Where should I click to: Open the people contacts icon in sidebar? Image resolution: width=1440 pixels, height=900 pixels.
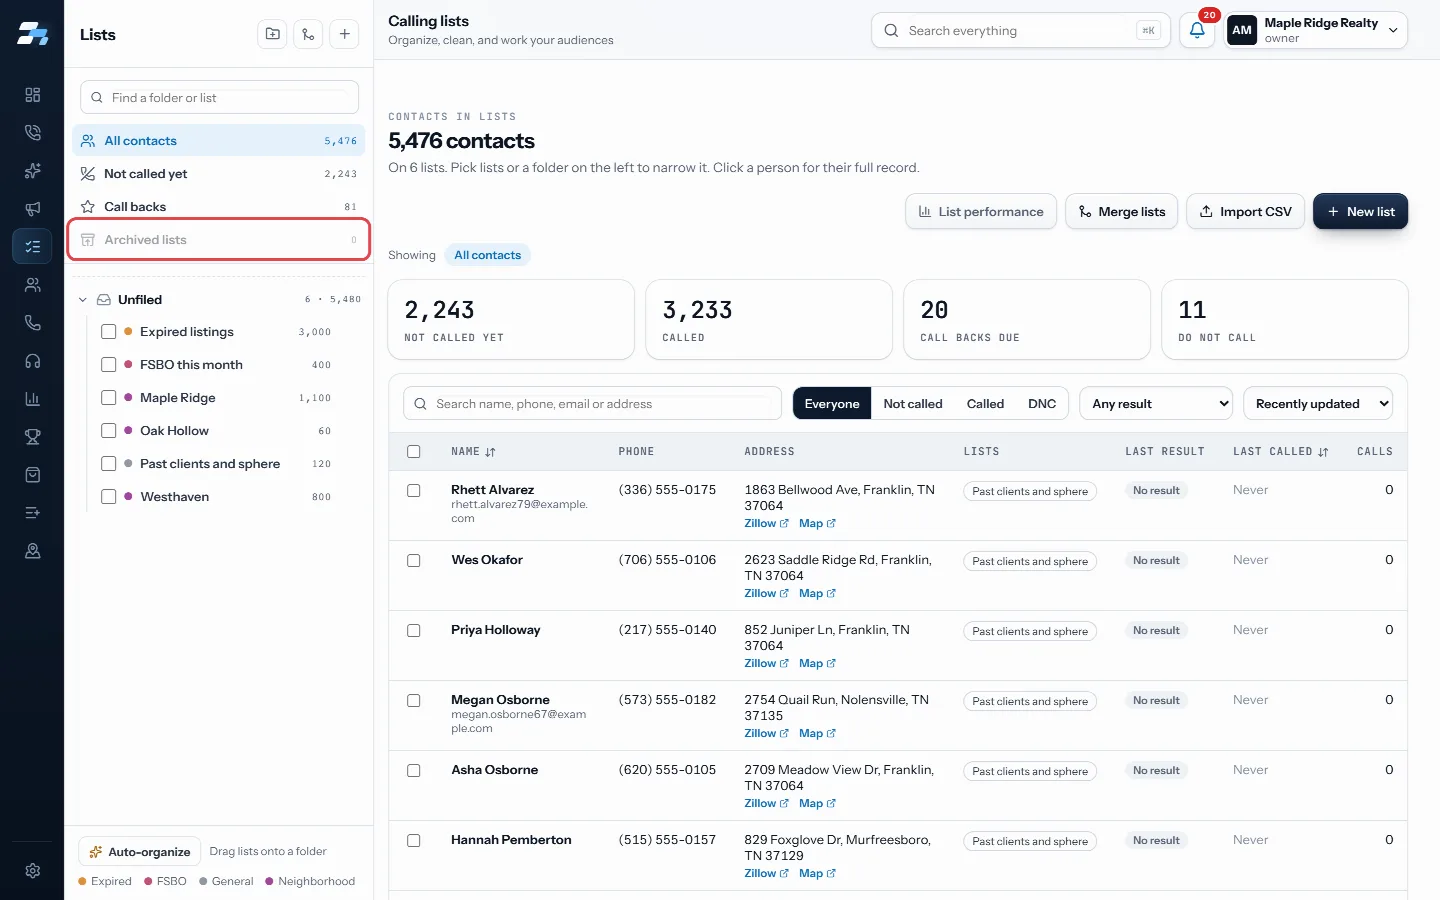point(32,285)
